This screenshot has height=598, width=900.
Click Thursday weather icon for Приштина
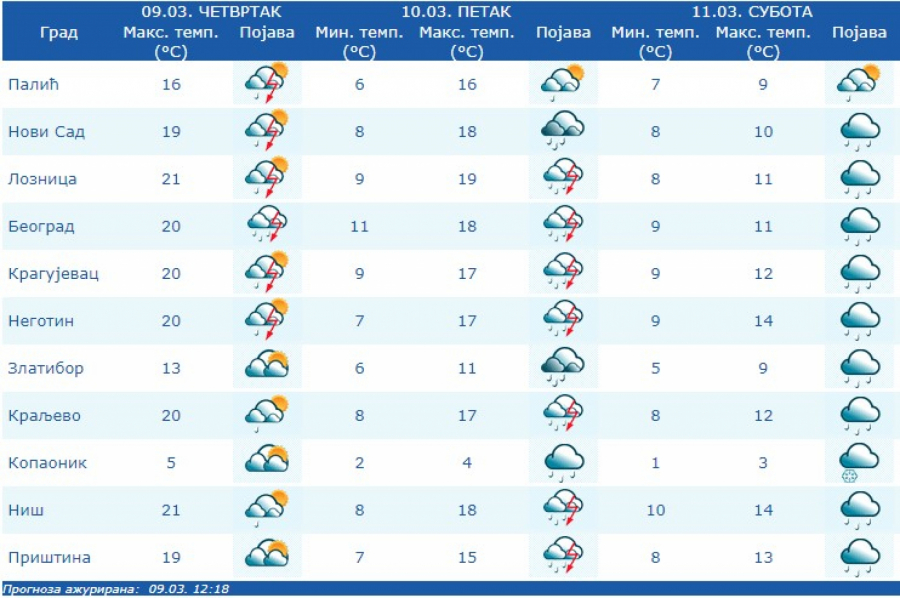coord(267,557)
